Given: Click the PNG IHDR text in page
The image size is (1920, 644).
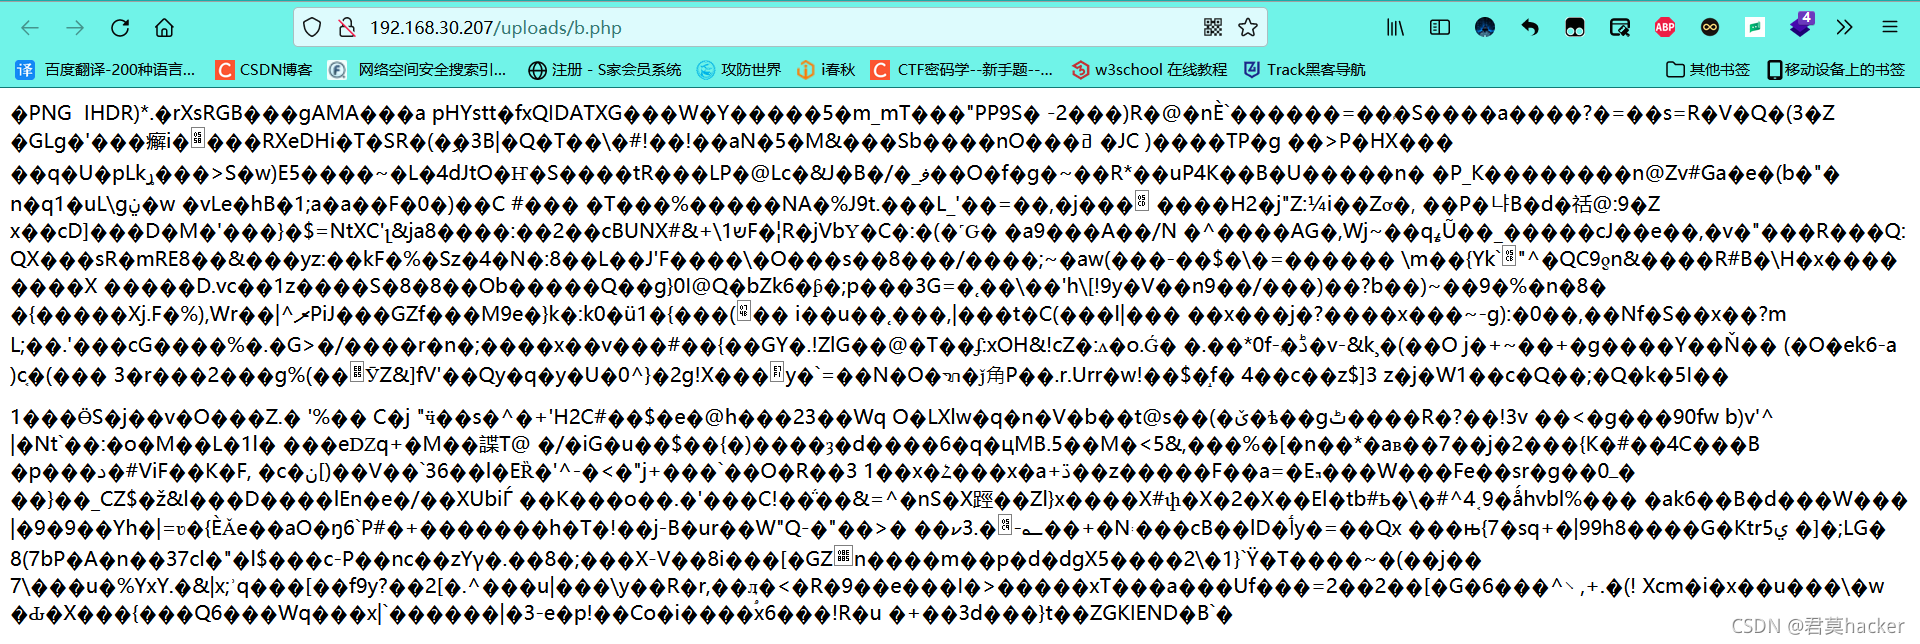Looking at the screenshot, I should tap(84, 112).
